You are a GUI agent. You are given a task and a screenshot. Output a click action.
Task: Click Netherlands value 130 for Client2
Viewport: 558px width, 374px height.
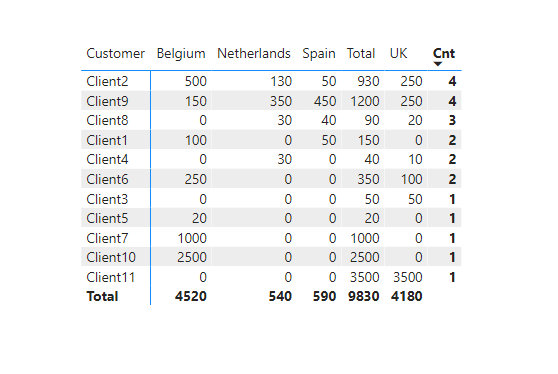click(281, 81)
